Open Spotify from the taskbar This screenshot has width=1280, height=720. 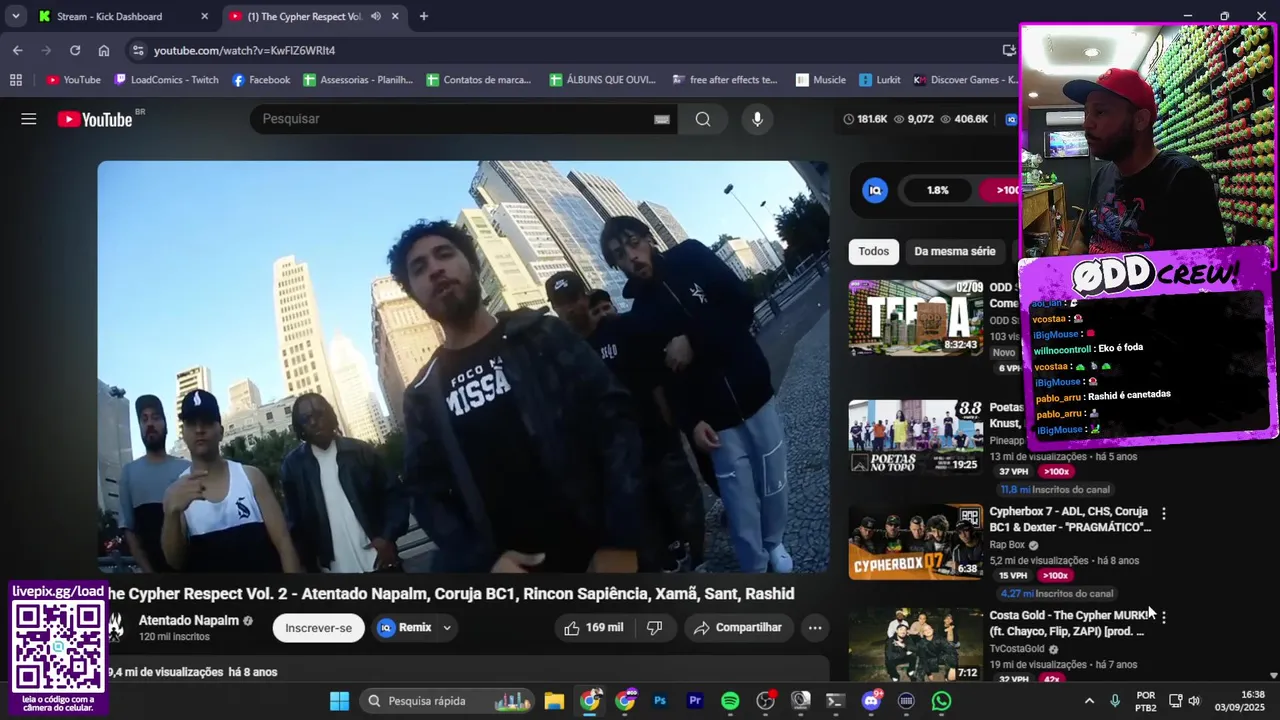730,701
